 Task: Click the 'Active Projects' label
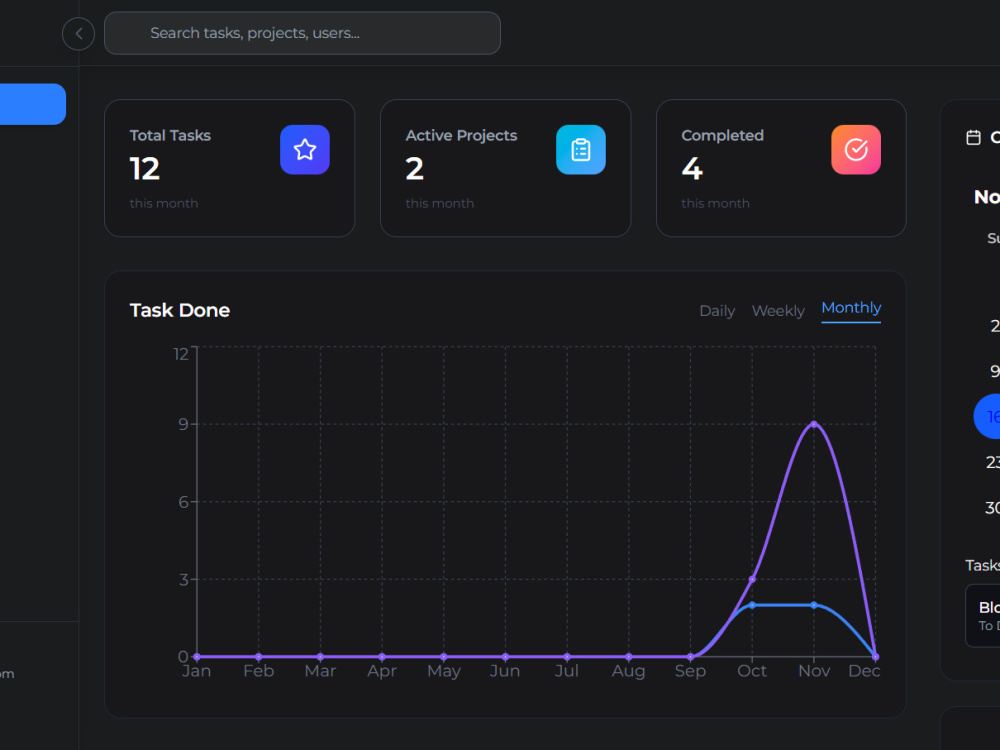click(461, 135)
